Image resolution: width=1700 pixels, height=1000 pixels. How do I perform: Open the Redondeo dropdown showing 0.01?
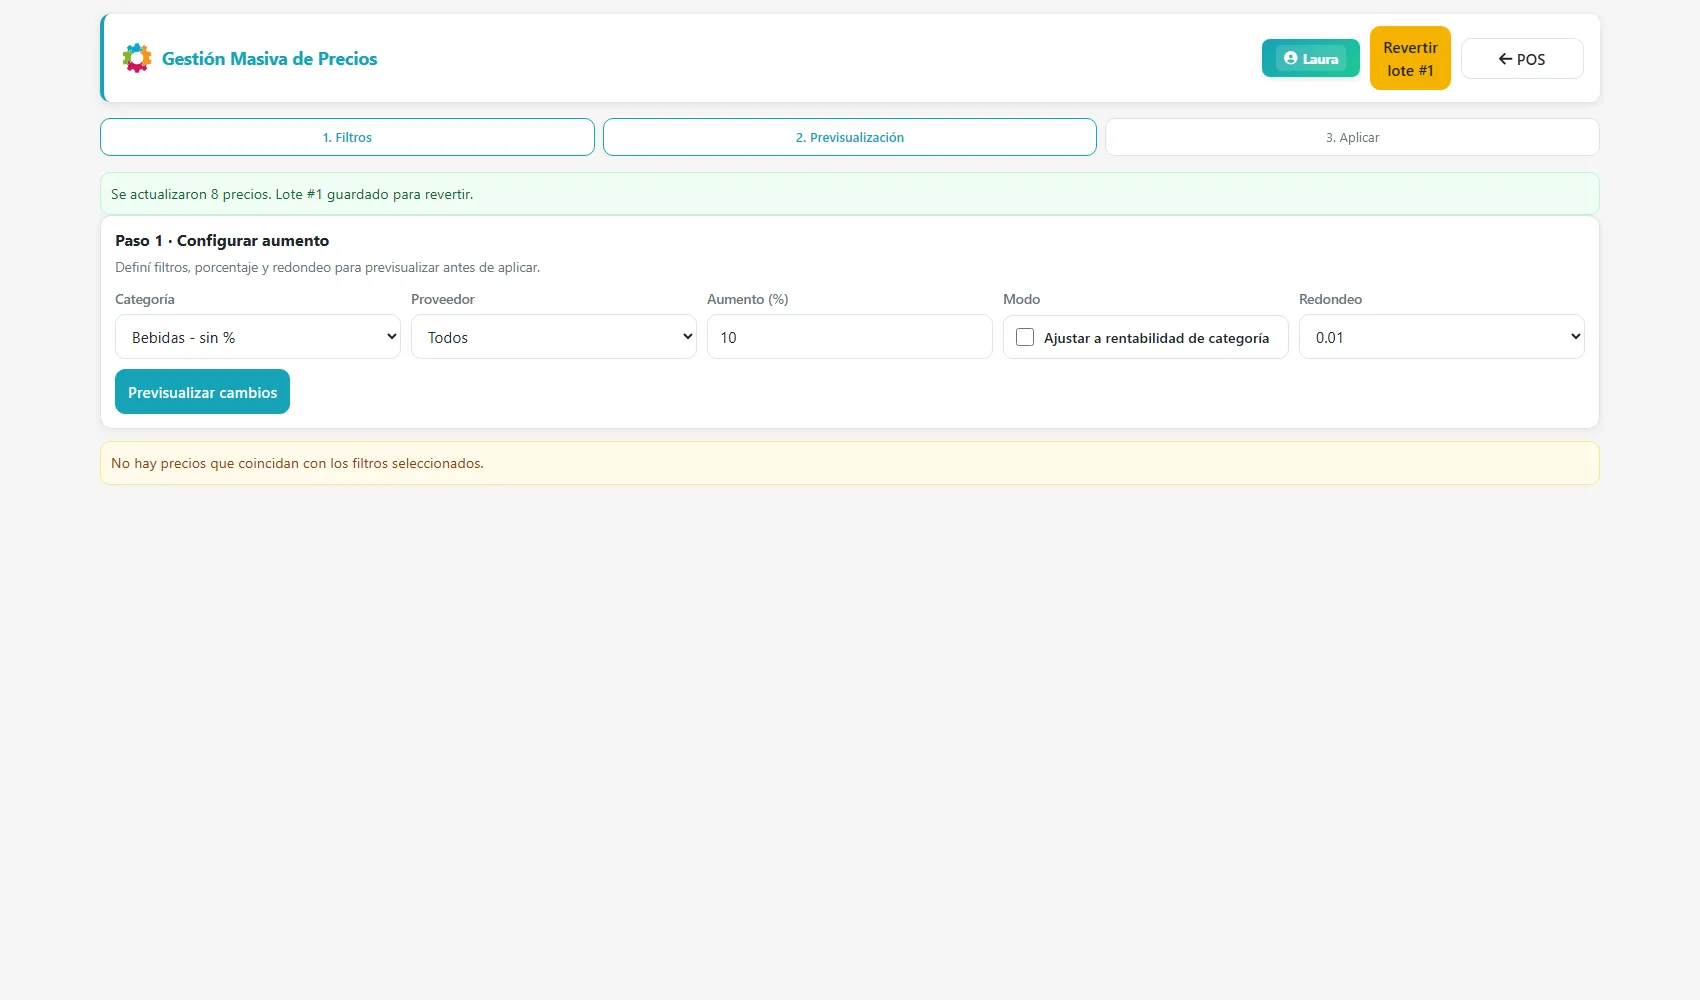[x=1442, y=337]
